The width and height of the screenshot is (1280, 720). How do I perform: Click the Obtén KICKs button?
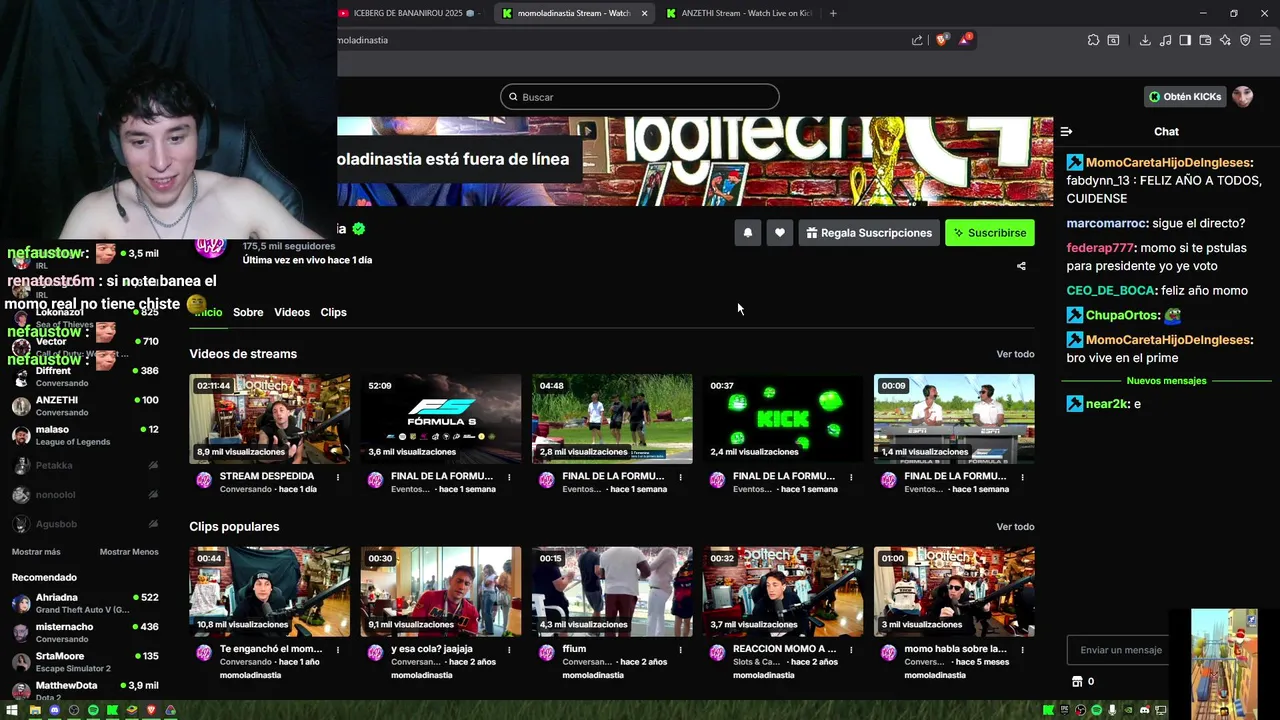pos(1185,97)
